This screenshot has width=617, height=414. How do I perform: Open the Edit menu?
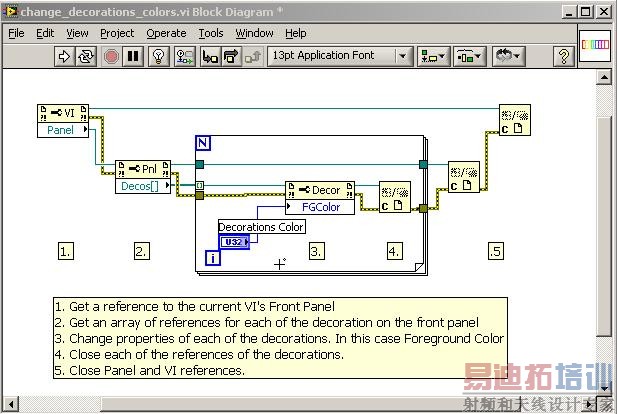pyautogui.click(x=45, y=33)
